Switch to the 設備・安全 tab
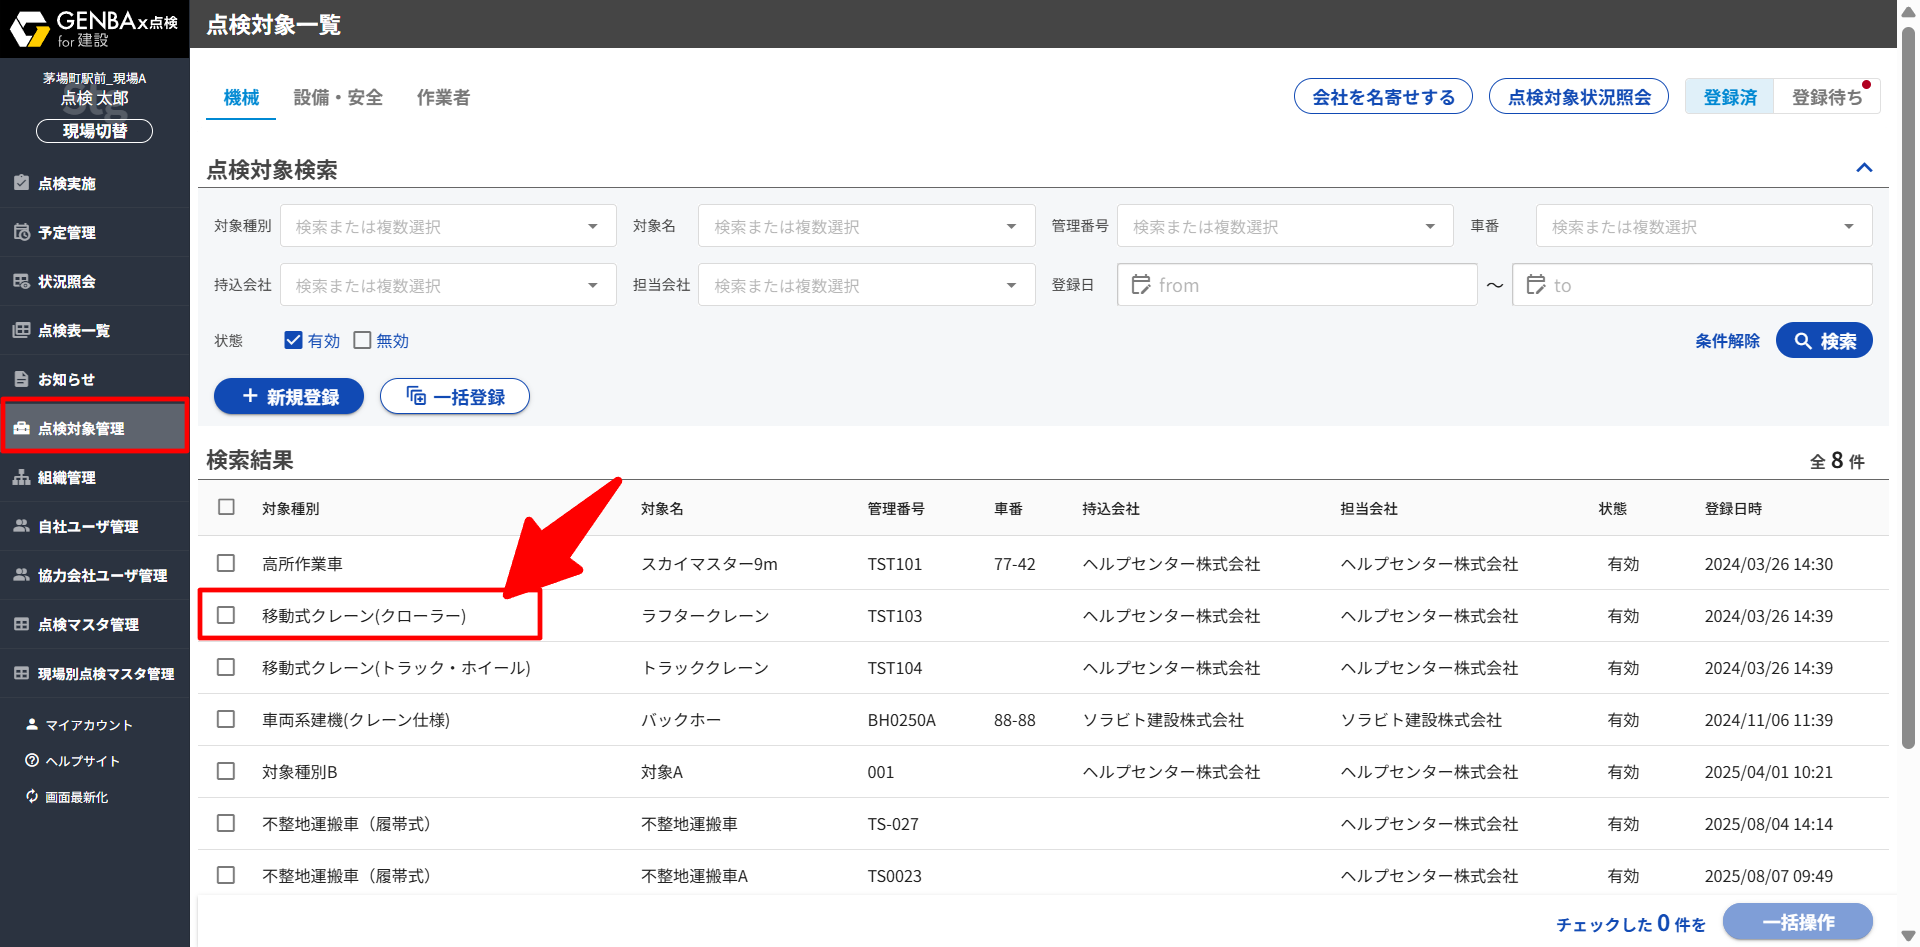 (338, 97)
